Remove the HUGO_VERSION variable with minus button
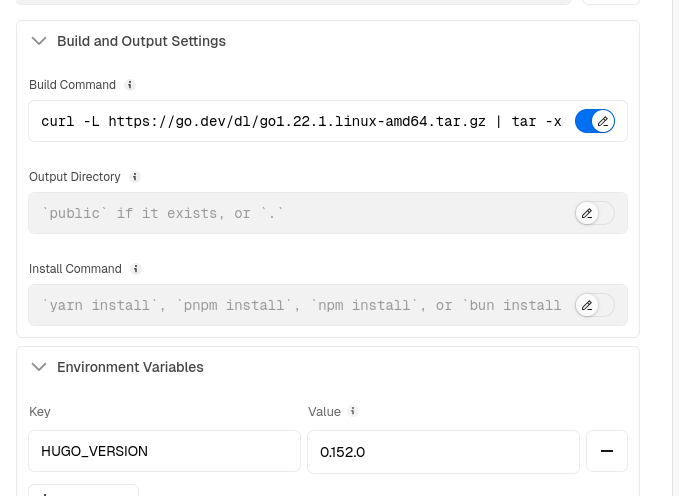This screenshot has height=496, width=679. [x=606, y=451]
